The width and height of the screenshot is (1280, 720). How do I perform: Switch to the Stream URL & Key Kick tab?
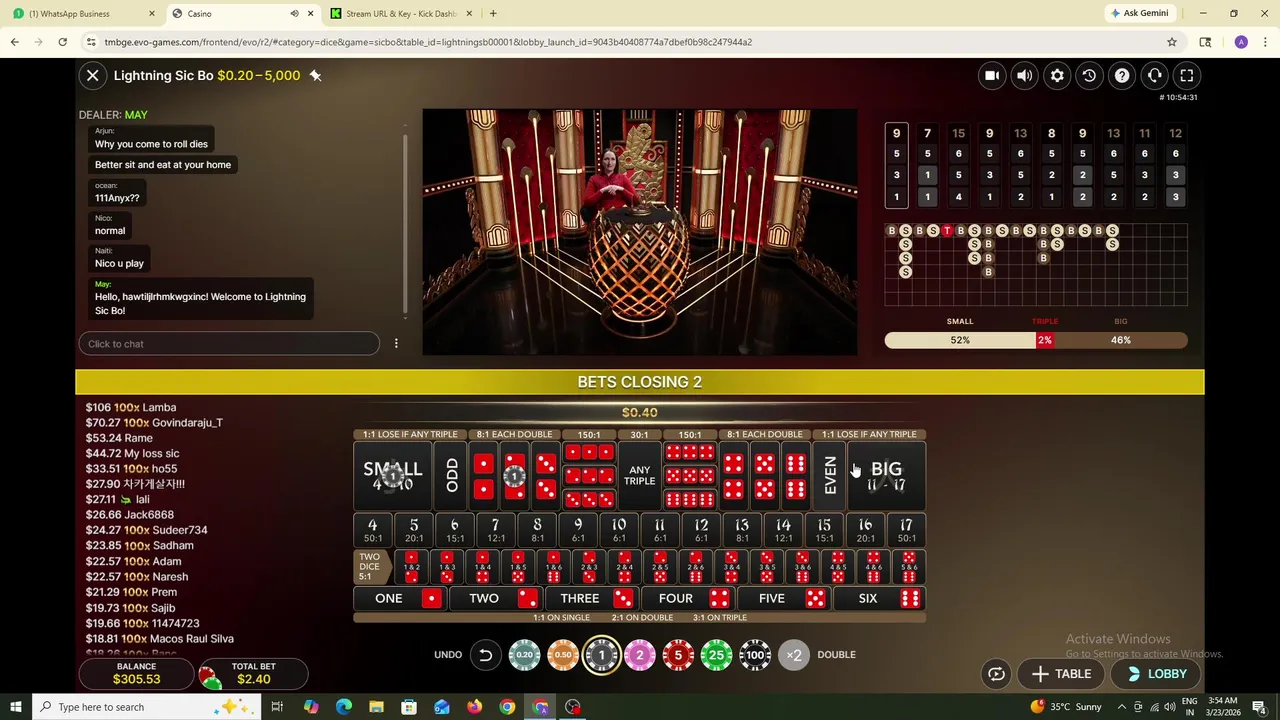point(401,14)
